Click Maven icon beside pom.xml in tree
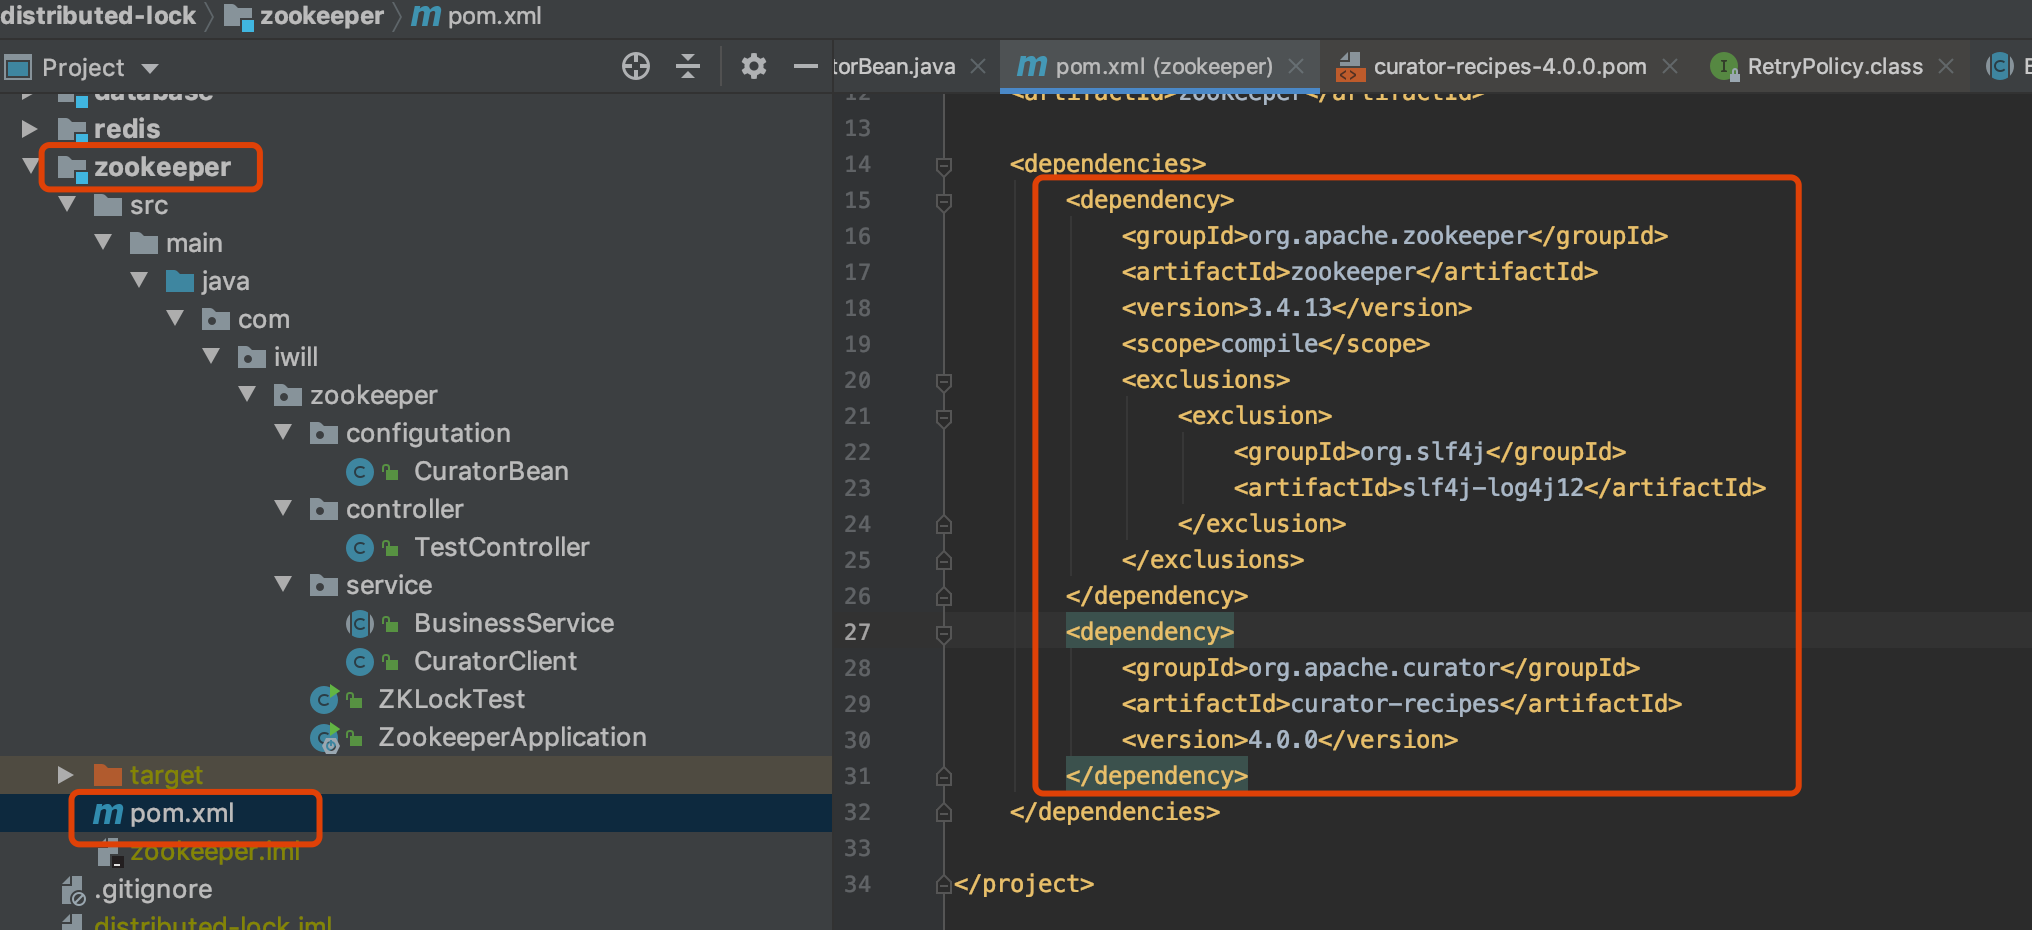This screenshot has height=930, width=2032. point(108,814)
